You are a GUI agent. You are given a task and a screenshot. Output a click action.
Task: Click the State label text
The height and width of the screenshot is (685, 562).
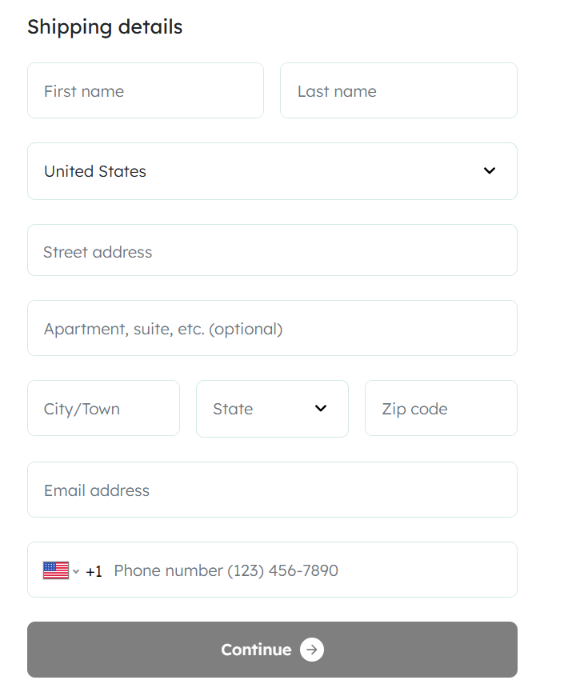click(x=233, y=409)
